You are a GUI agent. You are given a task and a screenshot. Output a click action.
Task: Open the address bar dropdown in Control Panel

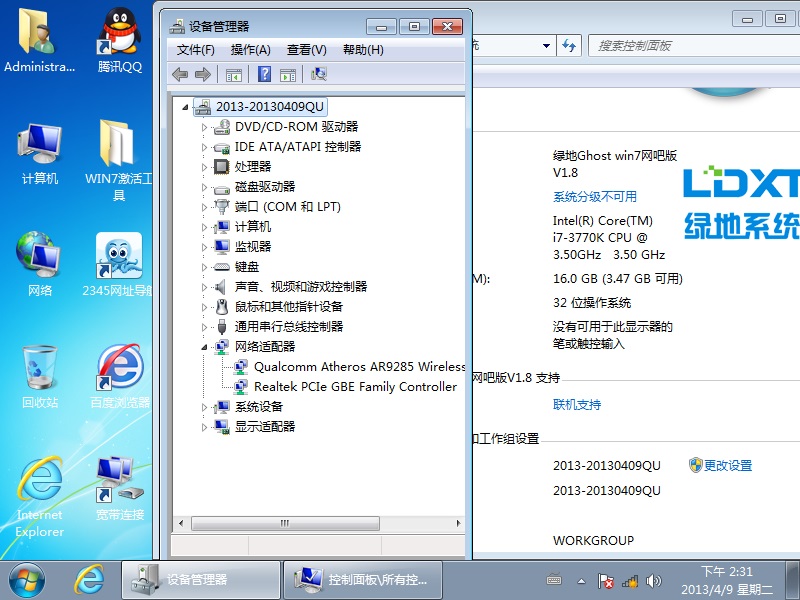546,46
